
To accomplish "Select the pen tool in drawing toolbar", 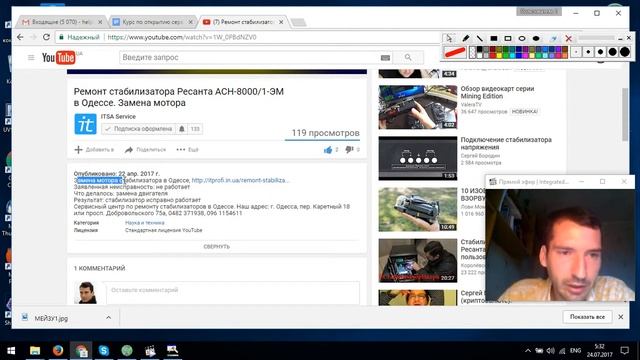I will coord(466,38).
